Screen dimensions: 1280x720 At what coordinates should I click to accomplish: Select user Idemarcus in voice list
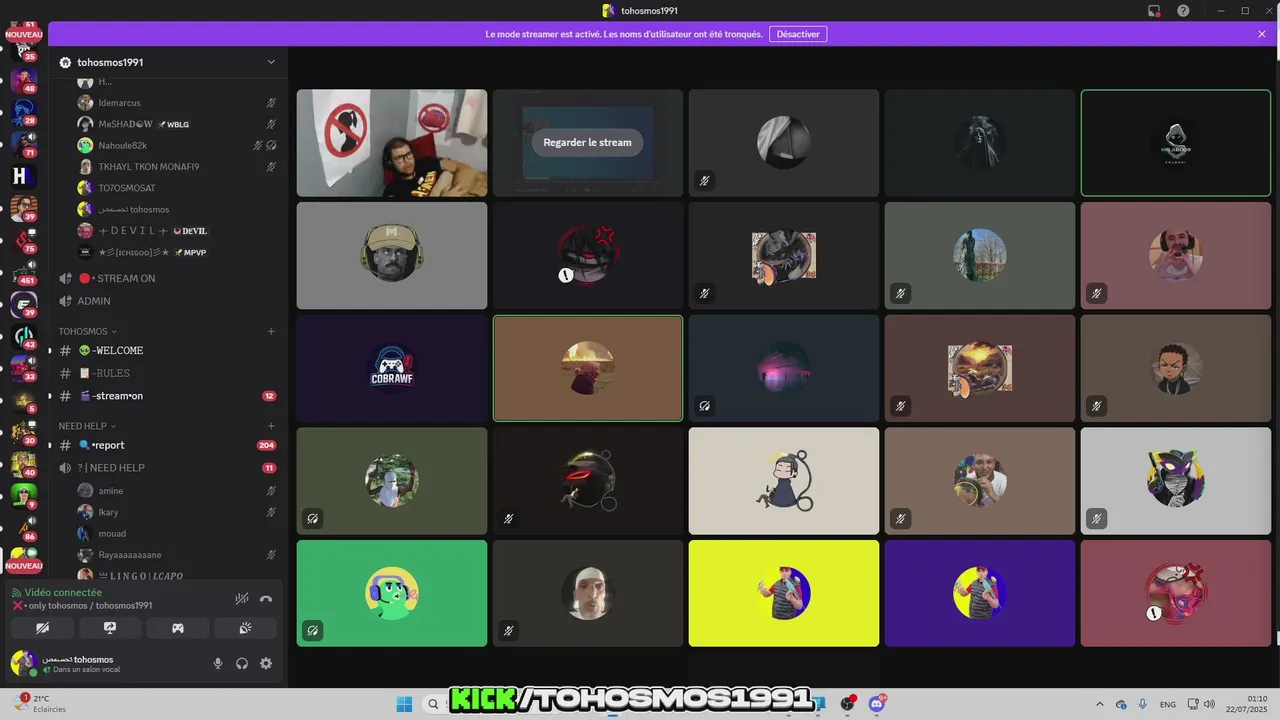tap(177, 103)
